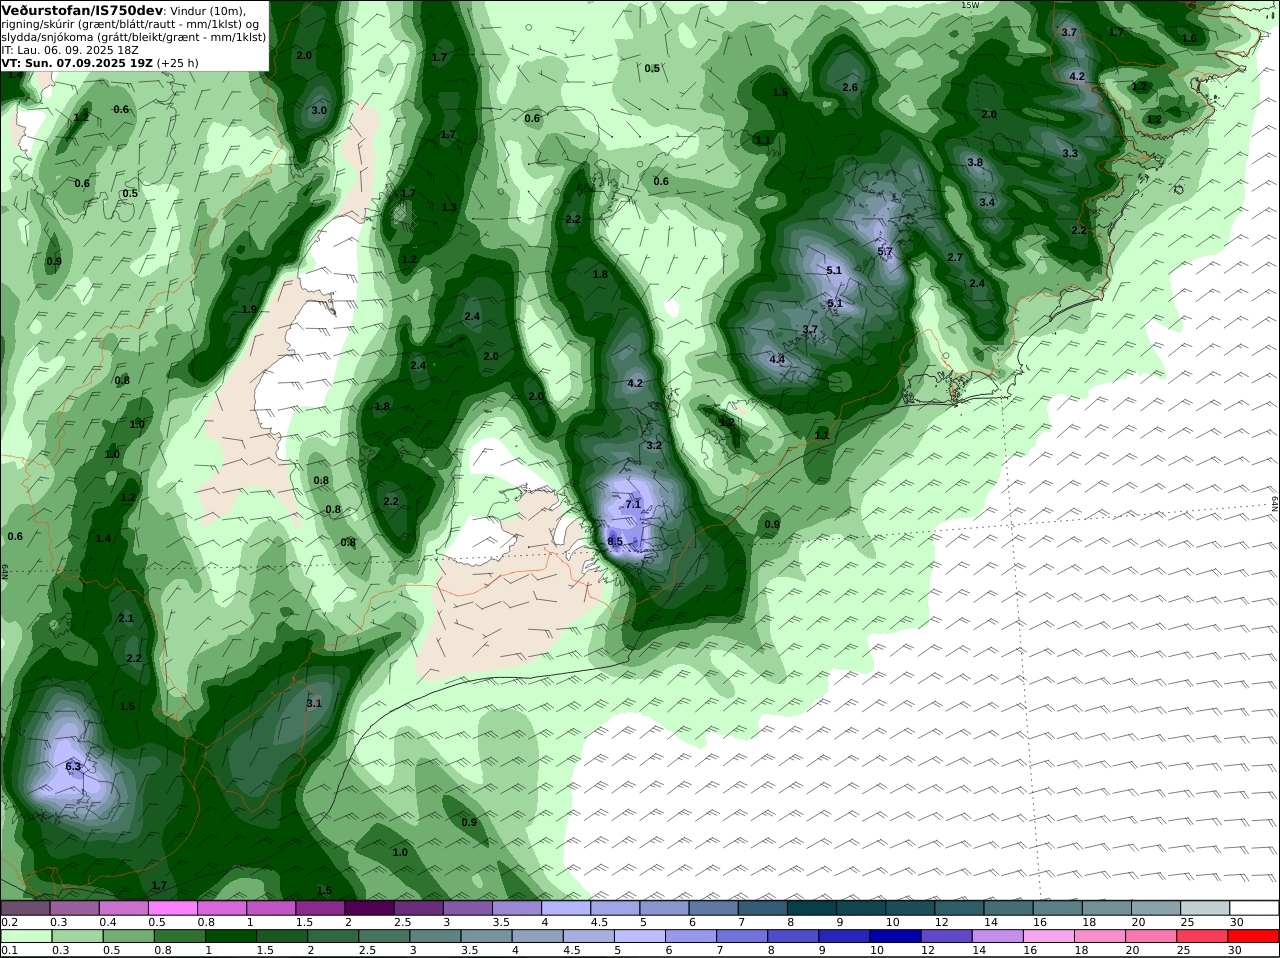Select lower rain legend dark blue swatch labelled 10
This screenshot has width=1280, height=958.
[895, 937]
